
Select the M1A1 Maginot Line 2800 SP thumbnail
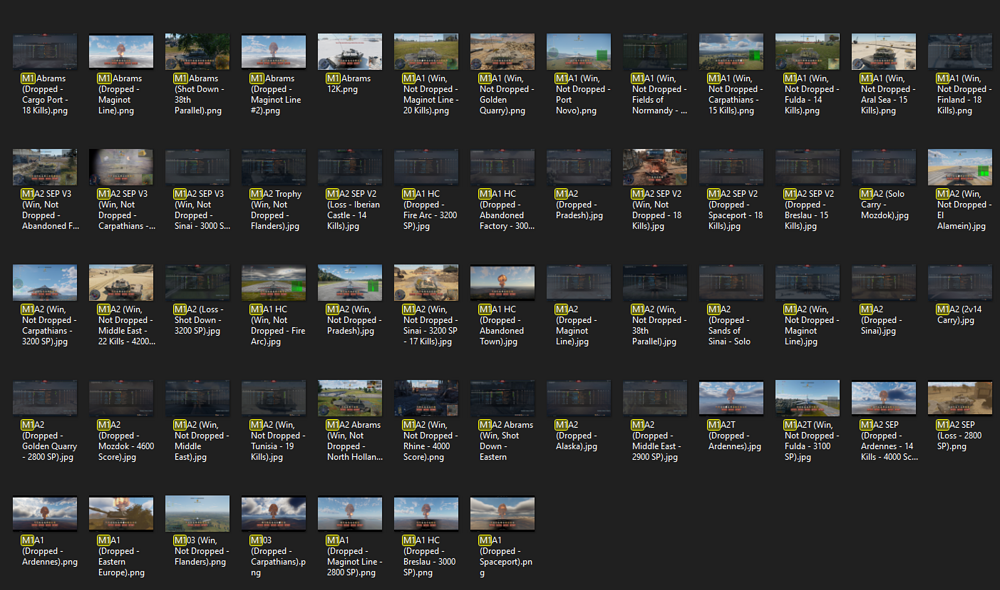click(349, 513)
